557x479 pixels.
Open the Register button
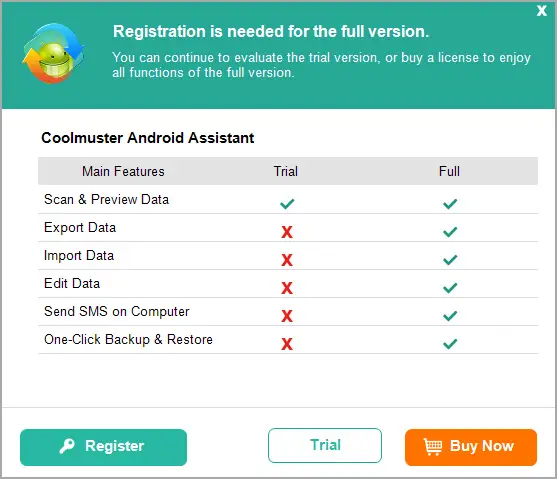[x=103, y=447]
